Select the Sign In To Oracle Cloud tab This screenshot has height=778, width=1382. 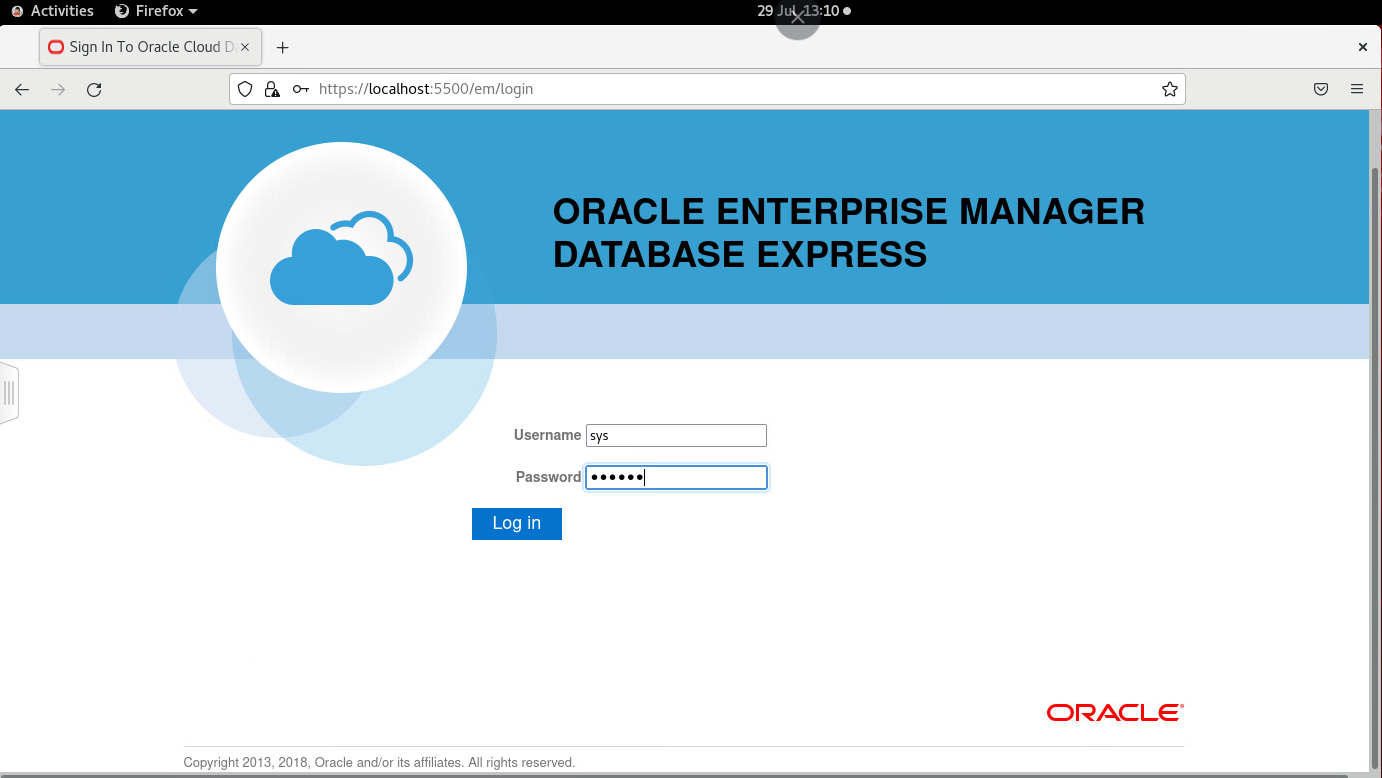[x=151, y=47]
